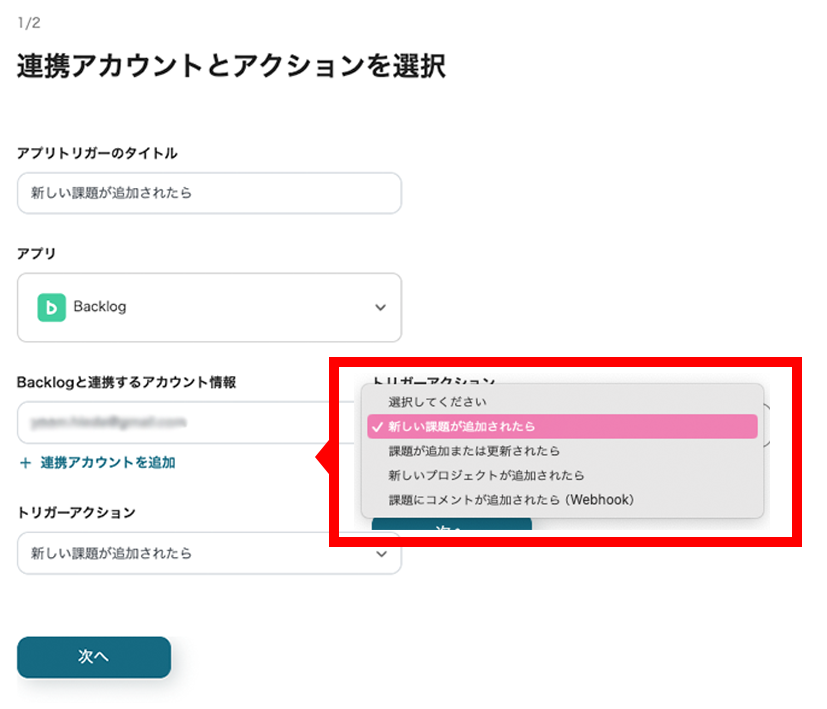Click the partially hidden 次へ button under the menu
The image size is (827, 709).
(451, 526)
